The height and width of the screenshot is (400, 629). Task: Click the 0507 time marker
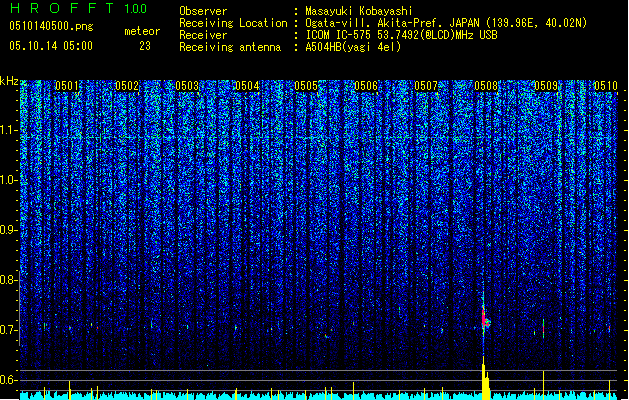point(426,86)
